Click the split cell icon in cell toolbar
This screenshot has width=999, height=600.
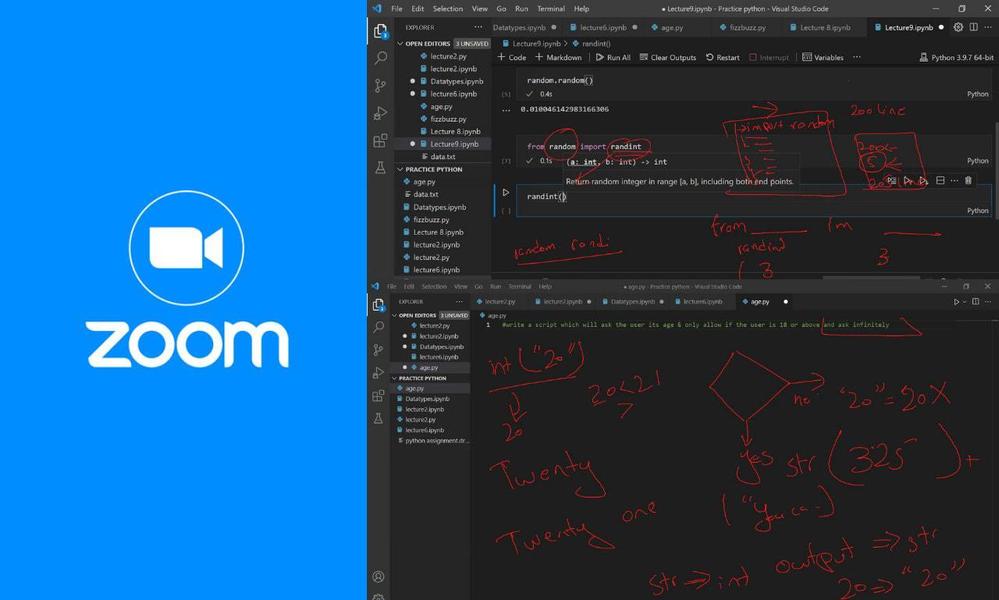(940, 180)
